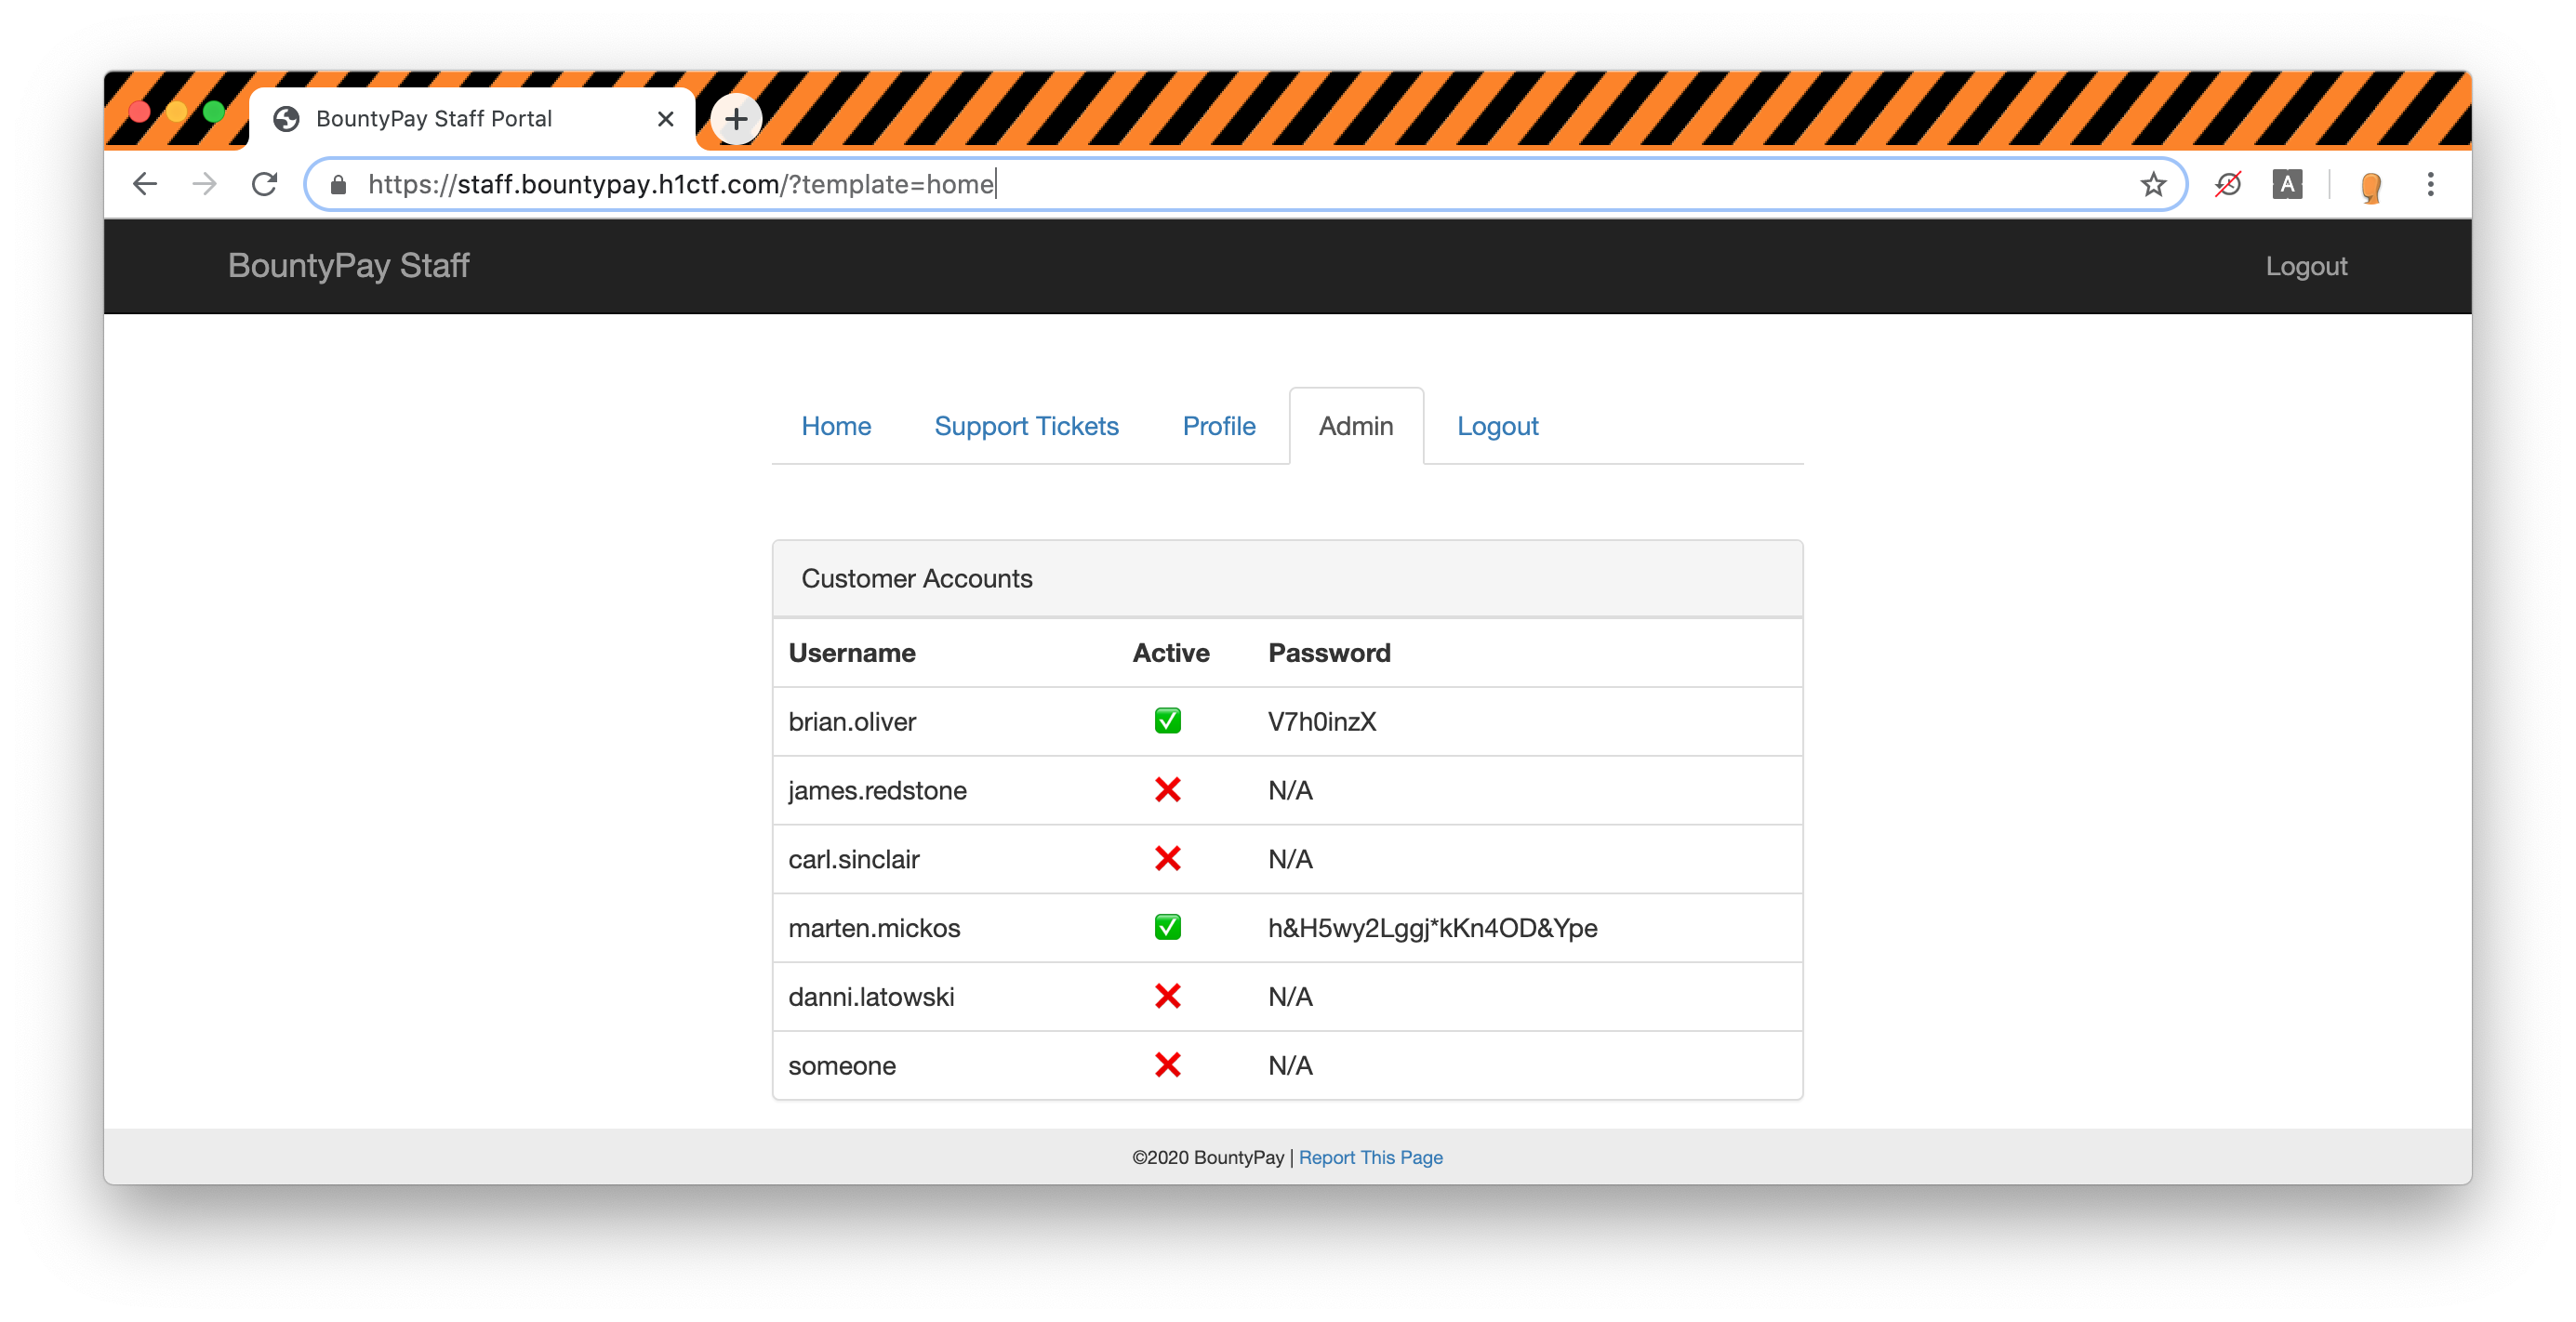Click the BountyPay Staff brand title

(x=348, y=266)
